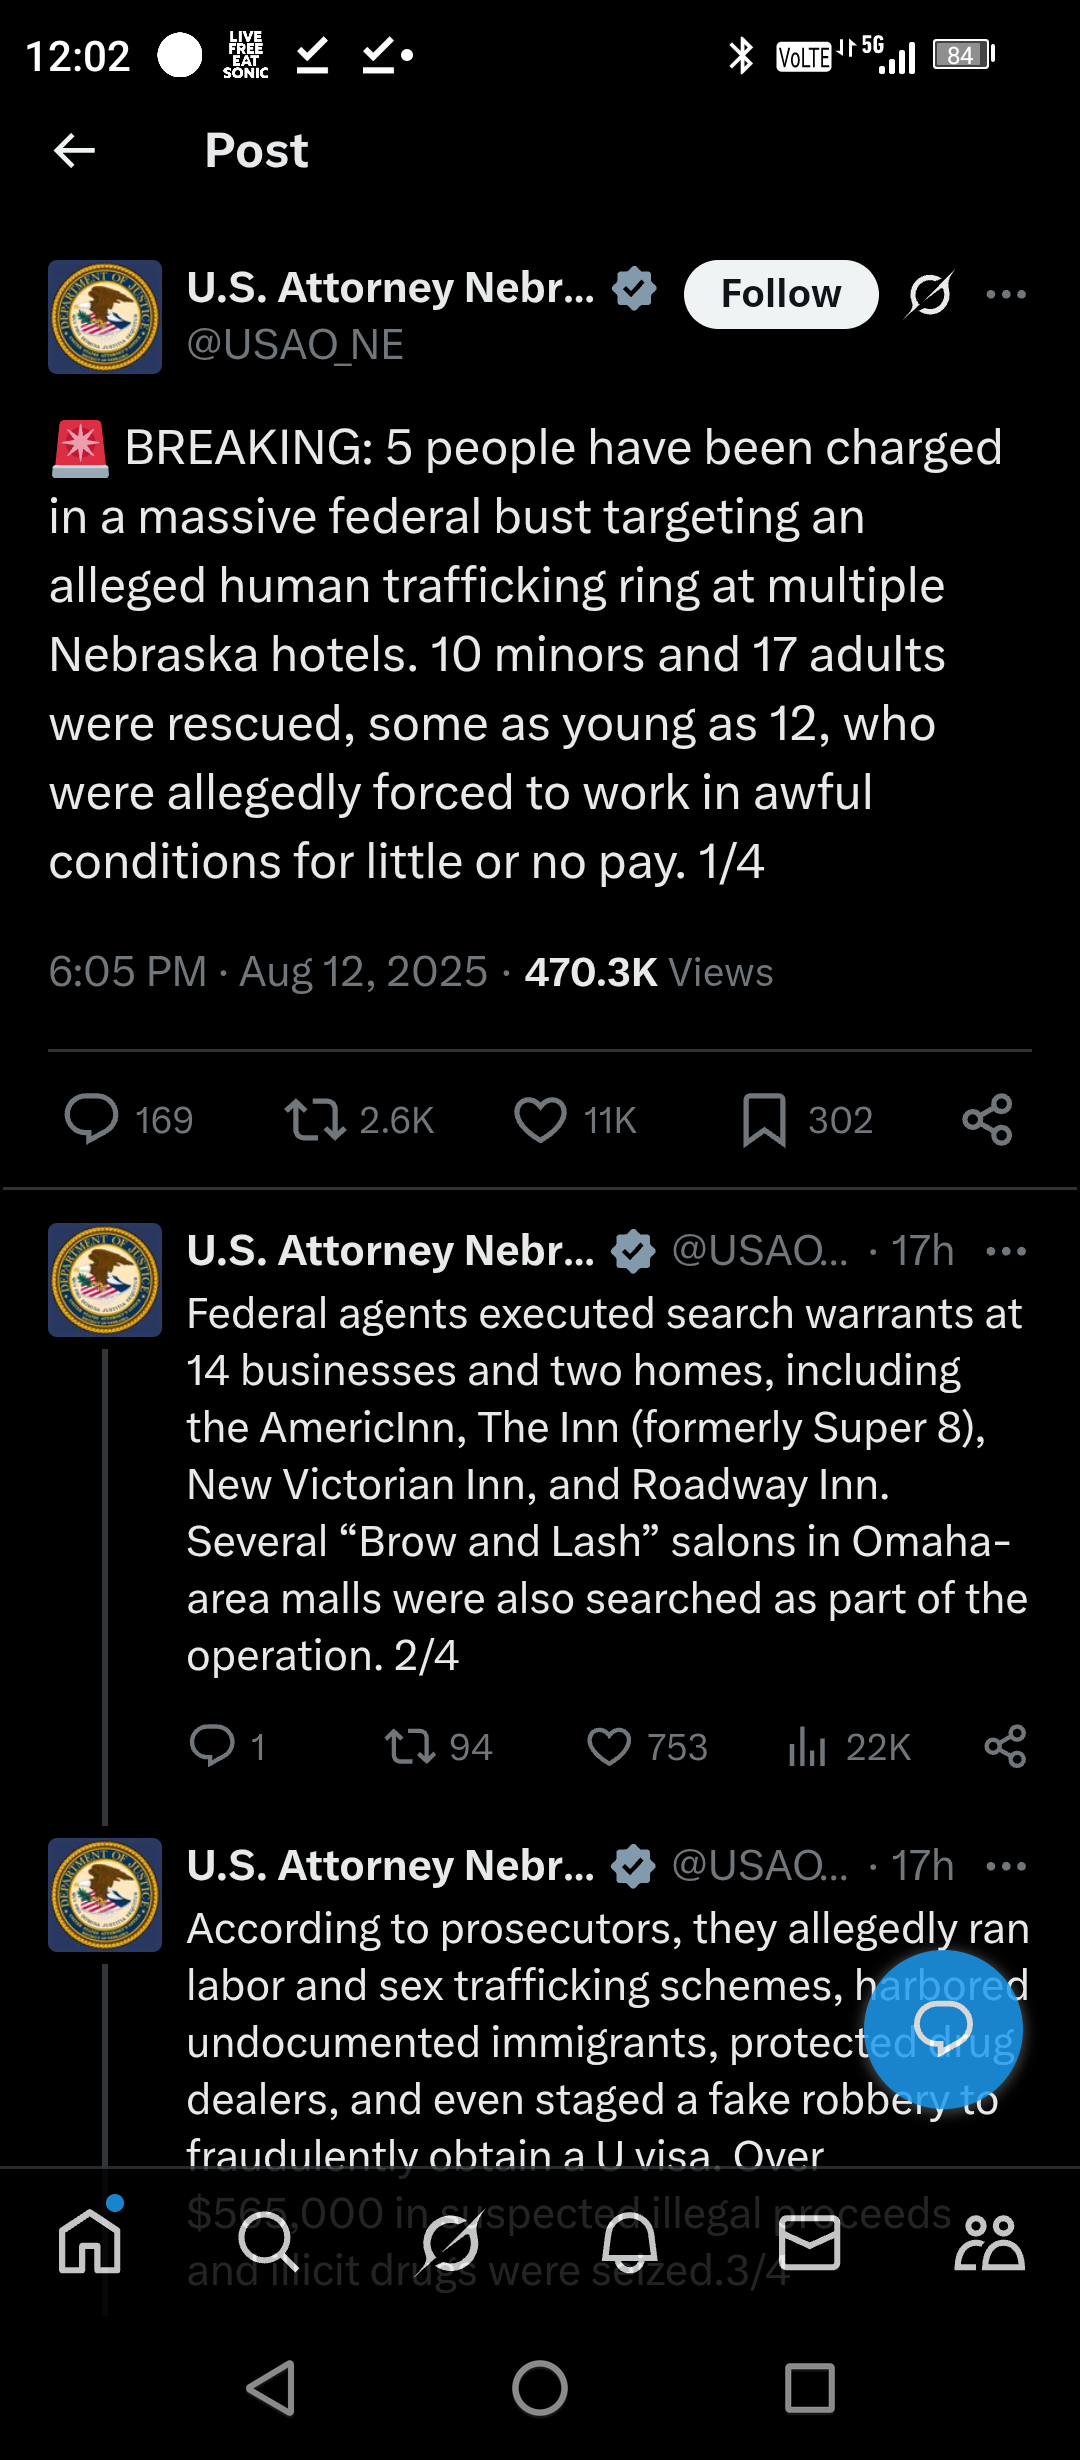This screenshot has height=2460, width=1080.
Task: Open more options on the 2/4 reply
Action: [1005, 1251]
